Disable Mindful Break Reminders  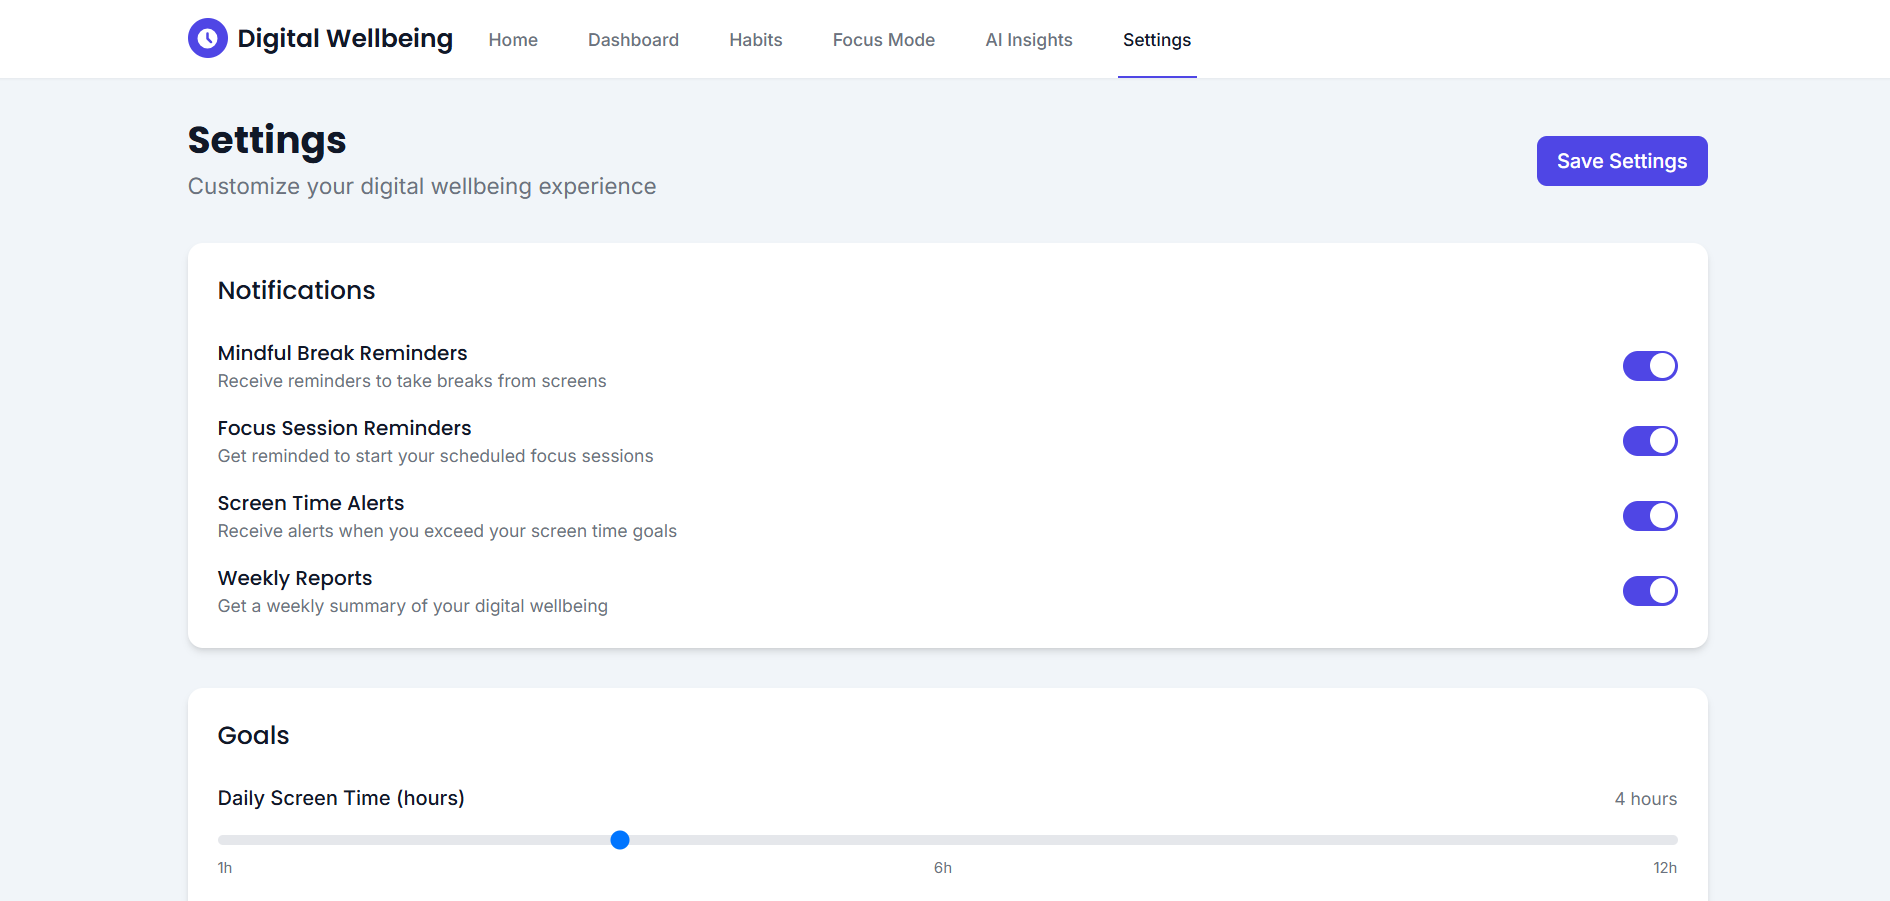pos(1650,366)
